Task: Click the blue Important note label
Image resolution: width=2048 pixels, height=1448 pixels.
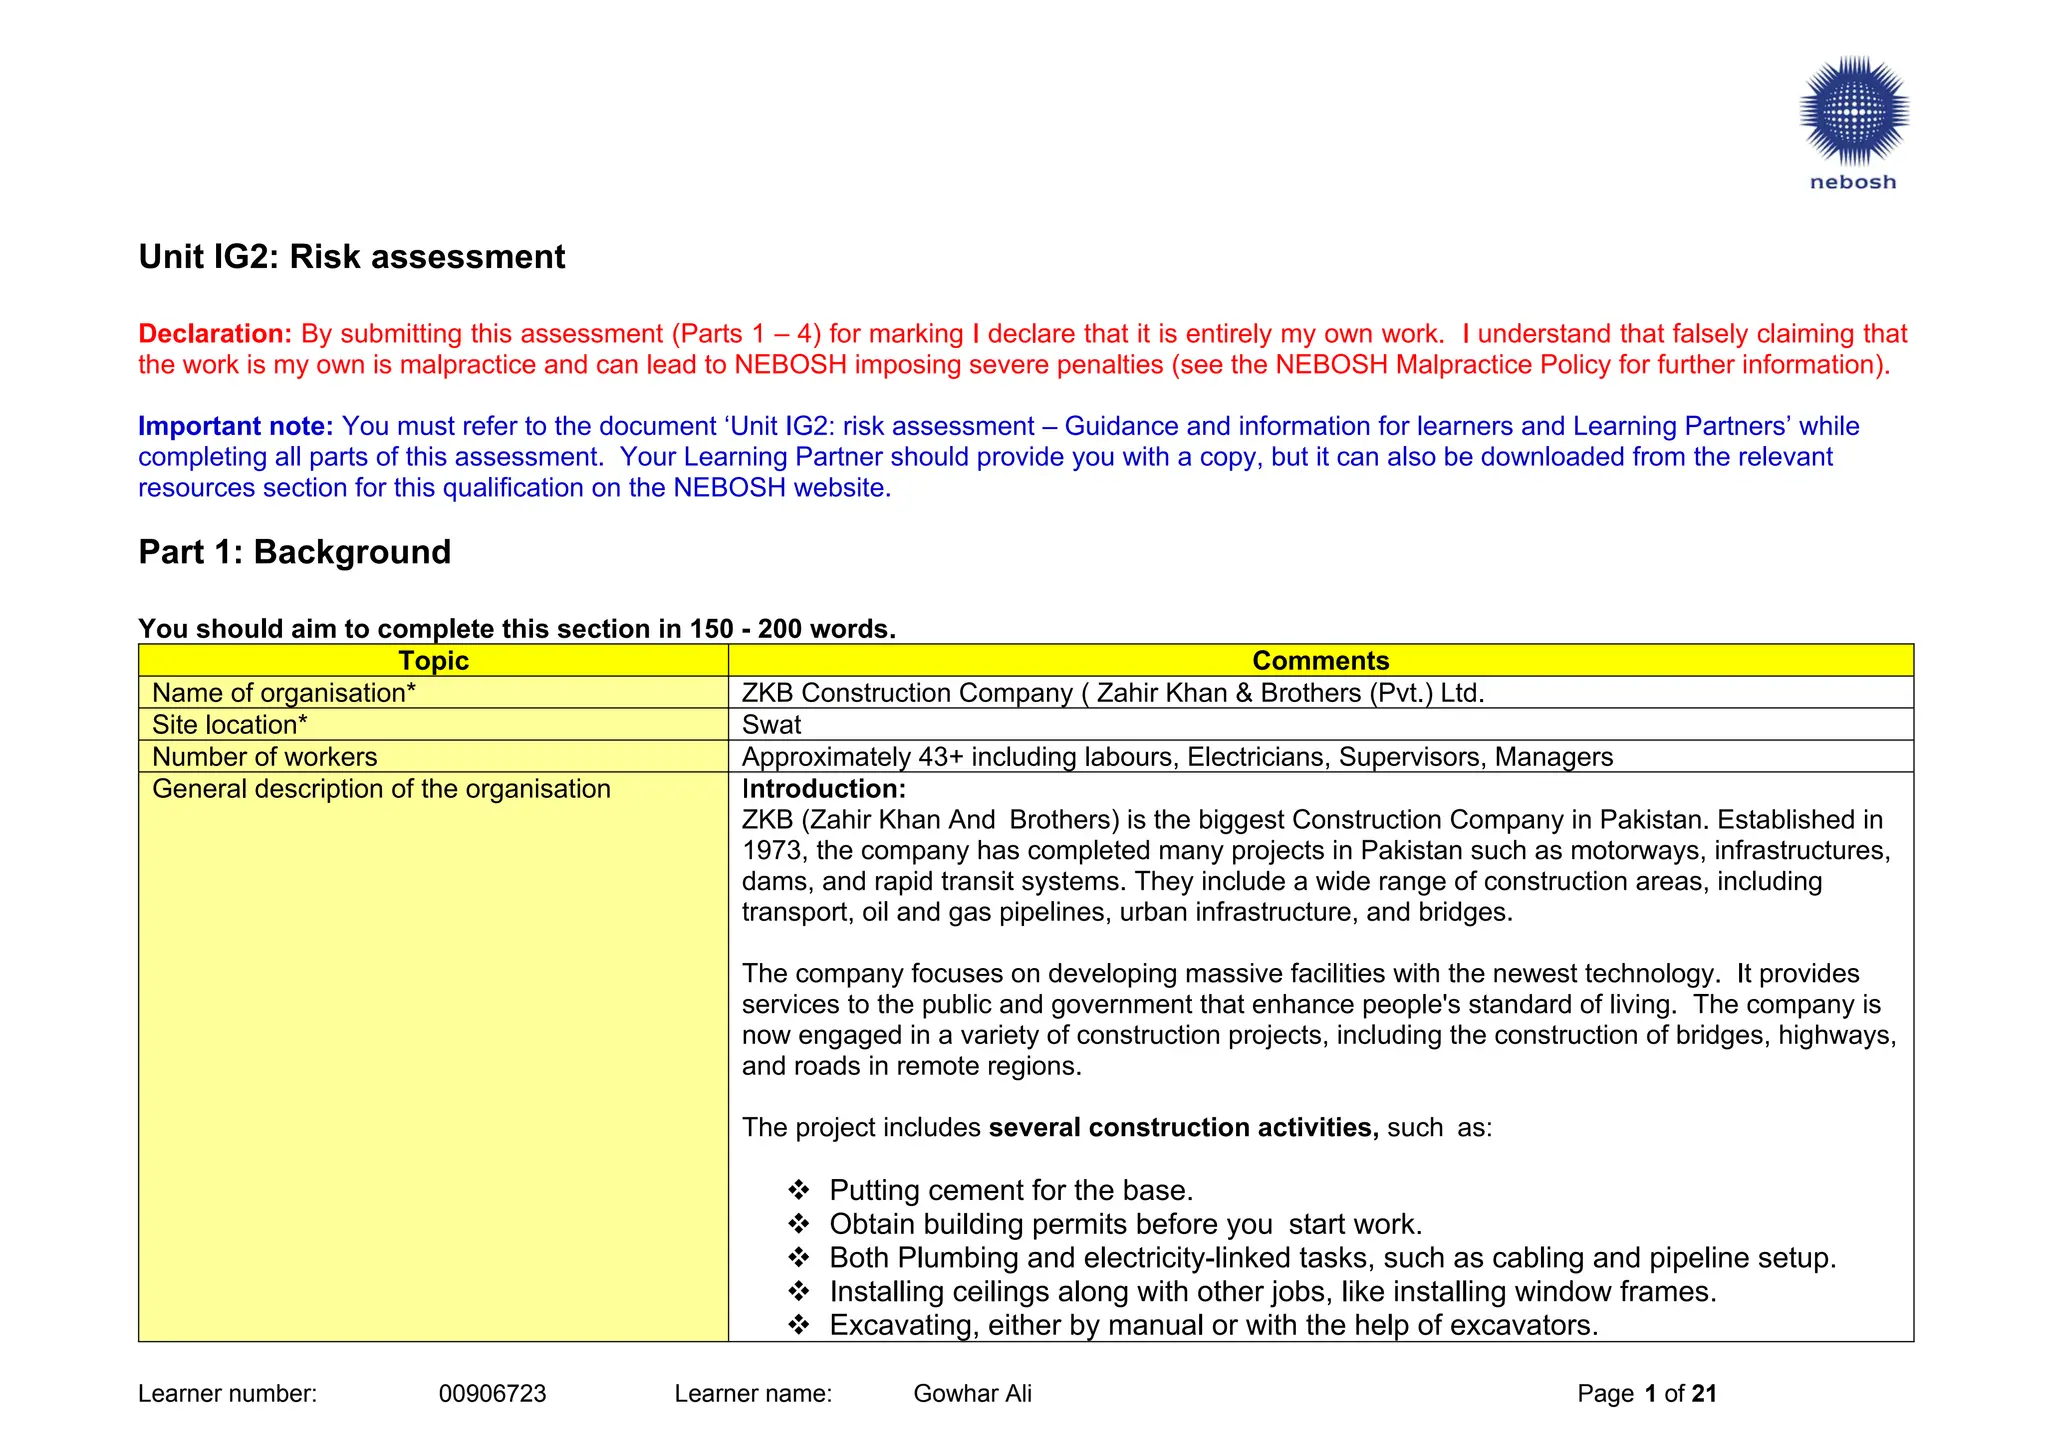Action: [x=235, y=426]
